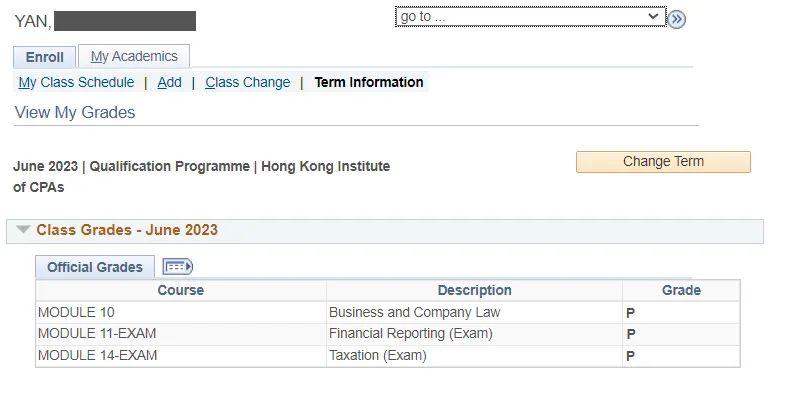Select the MODULE 11-EXAM course cell

click(181, 334)
